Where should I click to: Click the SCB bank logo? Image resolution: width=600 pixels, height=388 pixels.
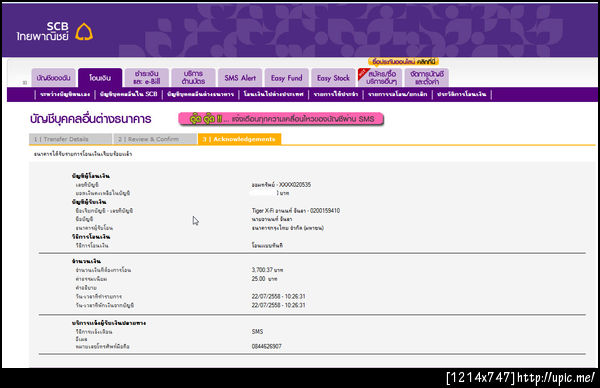click(x=54, y=31)
